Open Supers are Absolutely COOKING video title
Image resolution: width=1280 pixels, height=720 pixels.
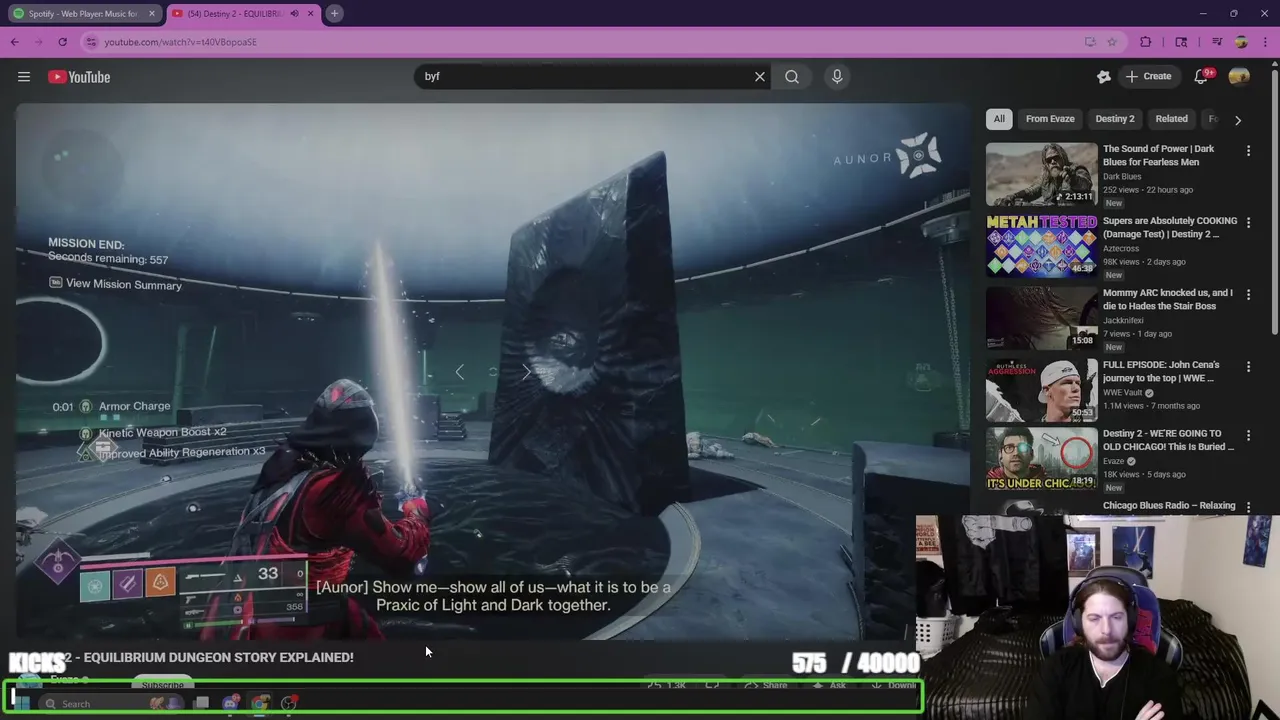[1170, 227]
